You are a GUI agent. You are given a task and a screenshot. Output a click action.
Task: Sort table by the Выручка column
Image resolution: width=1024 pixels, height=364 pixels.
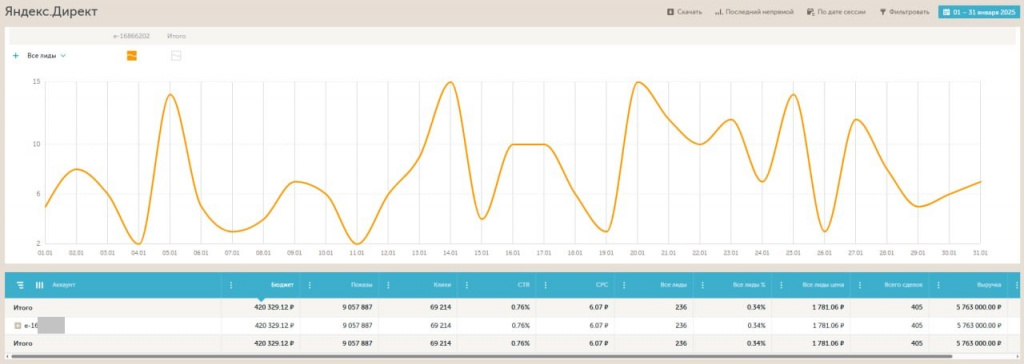(x=989, y=285)
